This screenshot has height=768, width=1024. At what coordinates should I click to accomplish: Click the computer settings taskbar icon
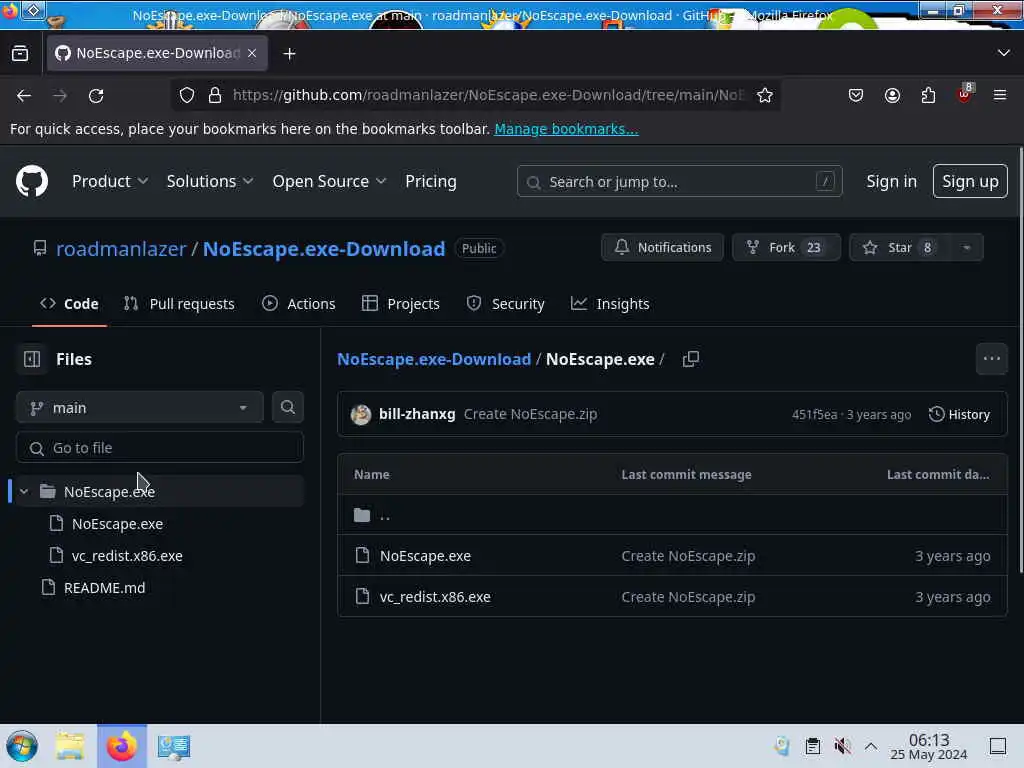coord(174,746)
